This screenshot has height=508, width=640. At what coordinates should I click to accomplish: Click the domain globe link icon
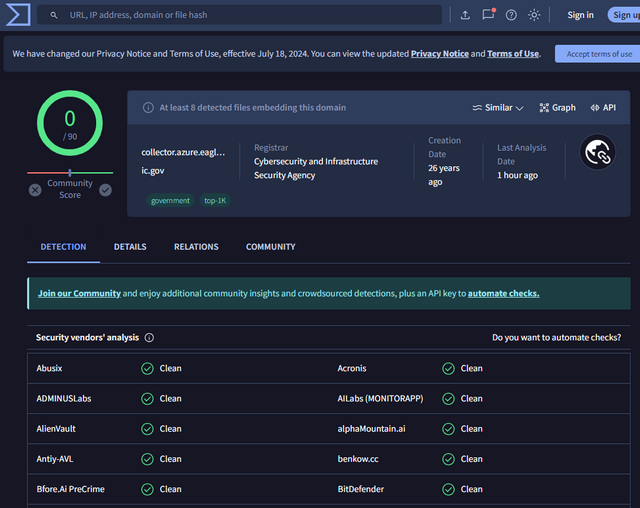pyautogui.click(x=598, y=152)
